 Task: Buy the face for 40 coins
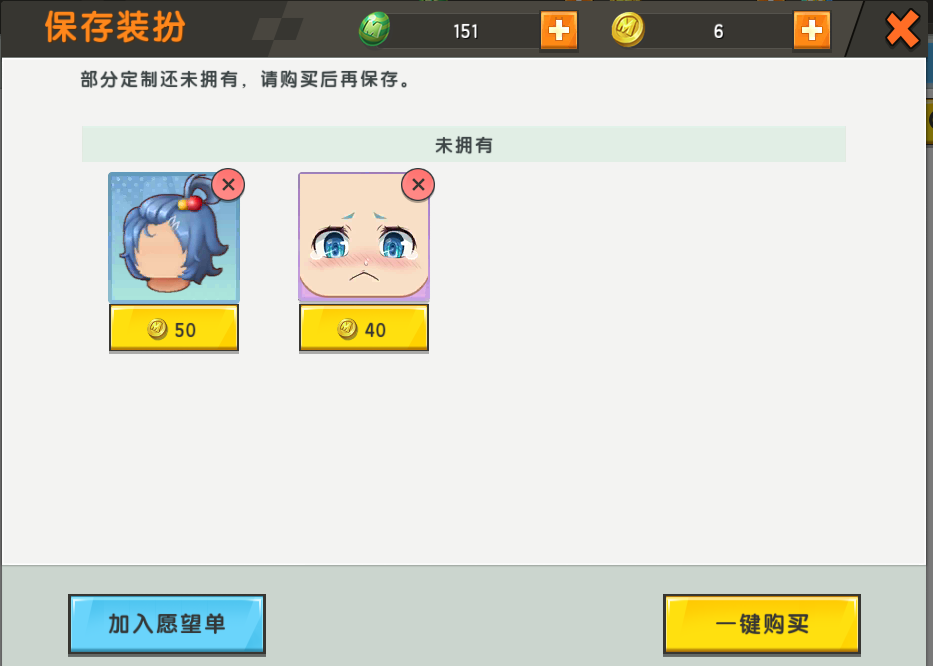[364, 328]
